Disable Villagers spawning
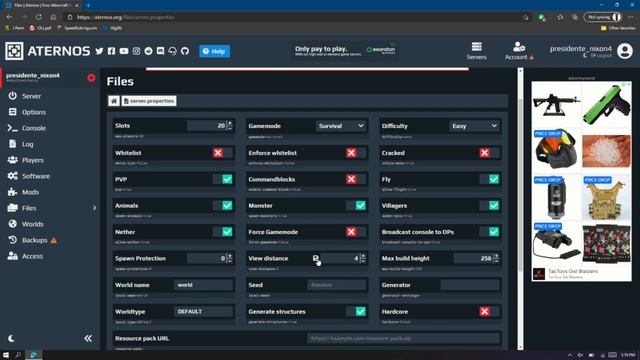The image size is (640, 360). tap(489, 205)
